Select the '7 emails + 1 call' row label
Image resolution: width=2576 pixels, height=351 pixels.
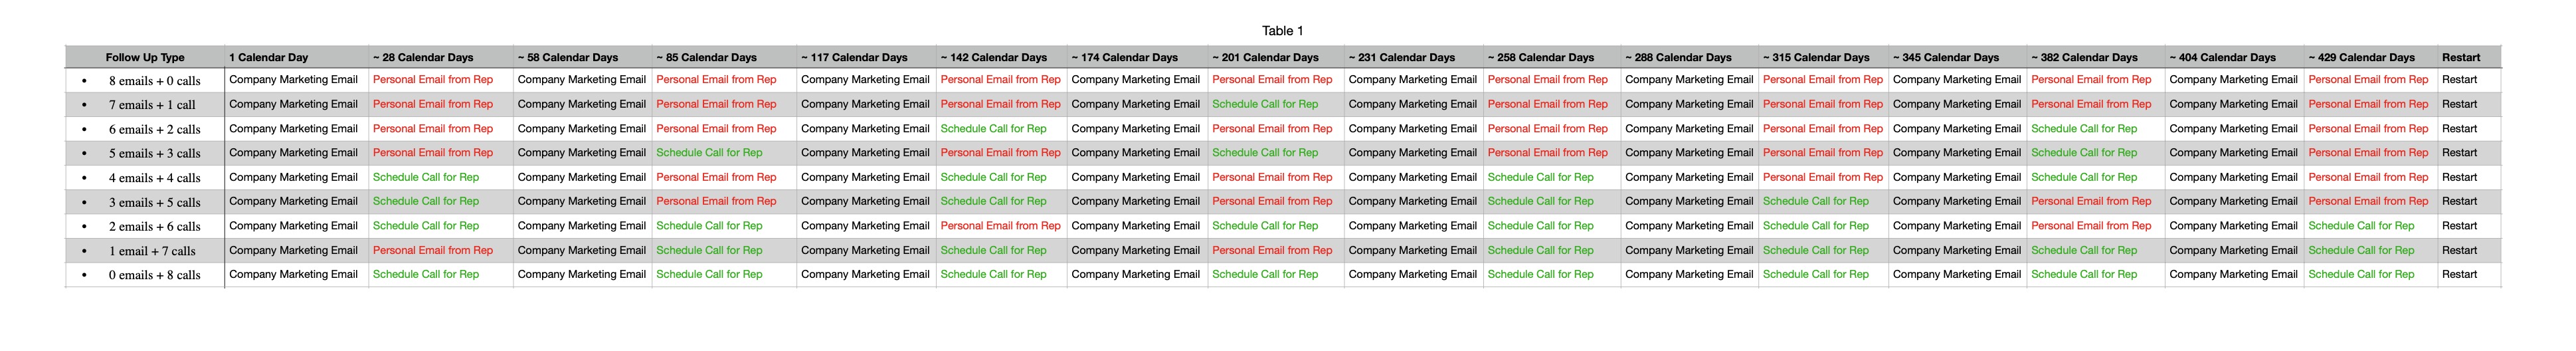(152, 105)
